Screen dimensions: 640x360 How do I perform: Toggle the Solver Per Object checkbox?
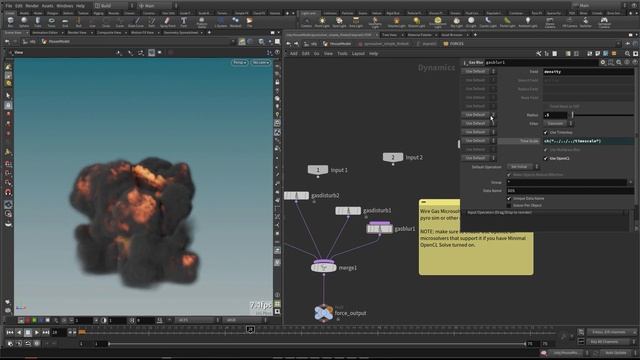click(509, 205)
